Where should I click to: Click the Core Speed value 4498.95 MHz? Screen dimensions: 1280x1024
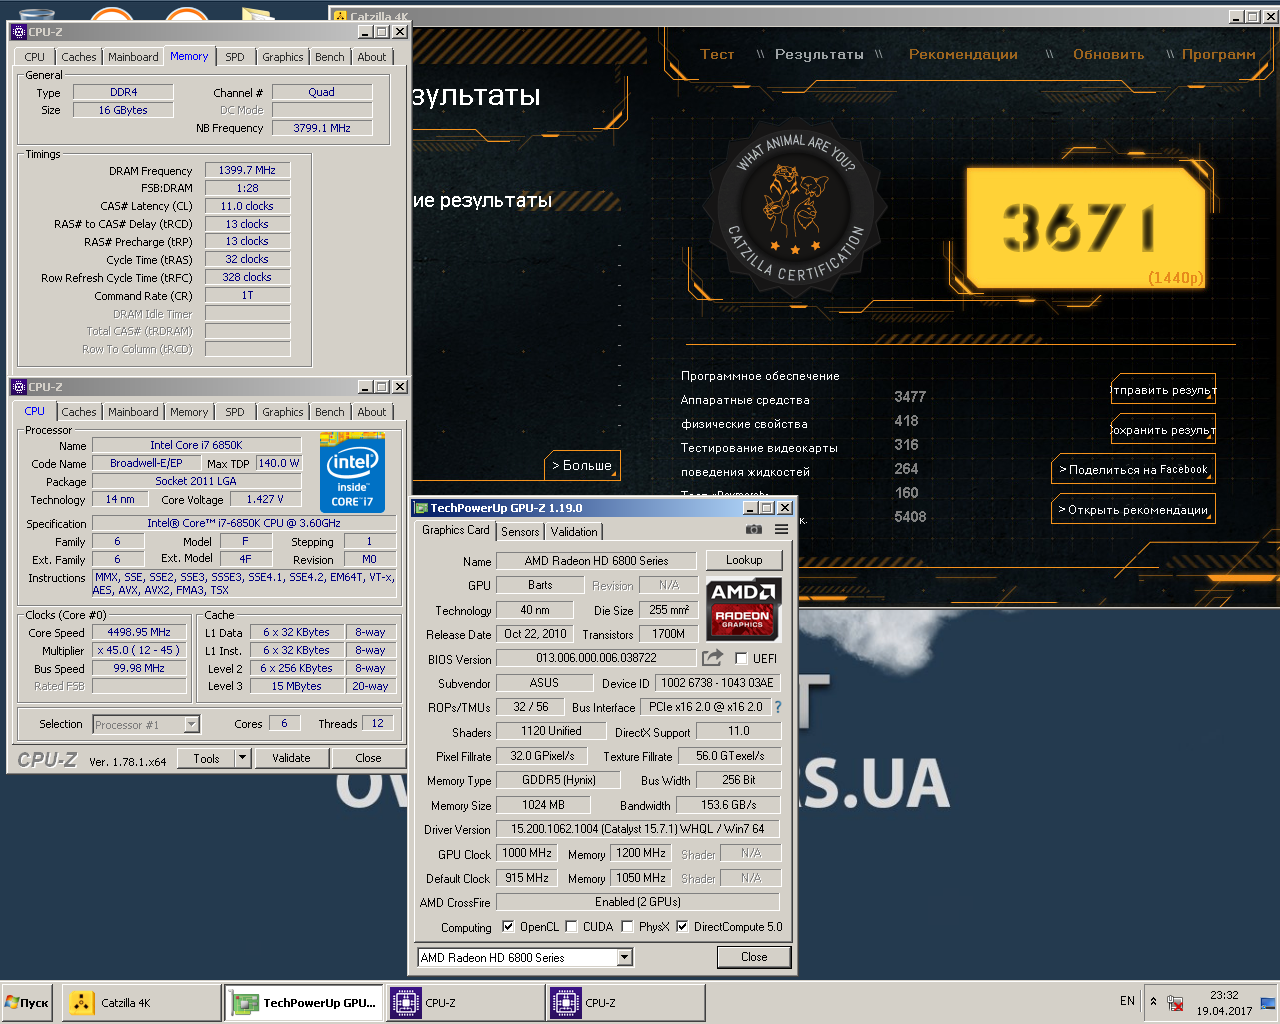[x=139, y=632]
